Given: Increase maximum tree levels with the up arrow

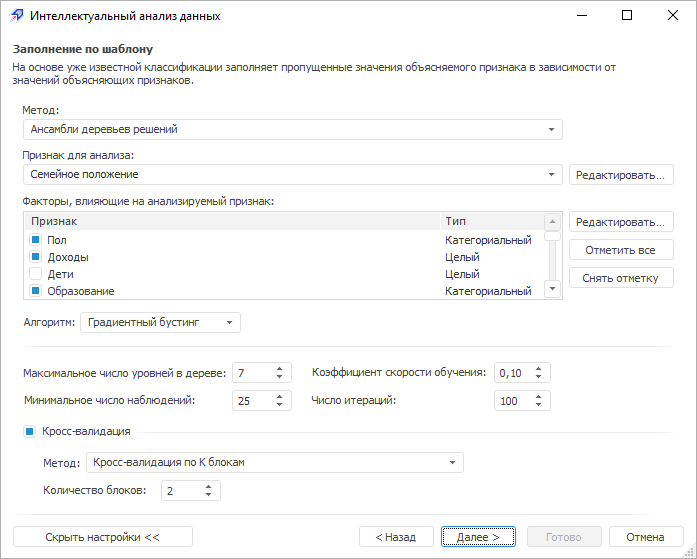Looking at the screenshot, I should click(x=280, y=368).
